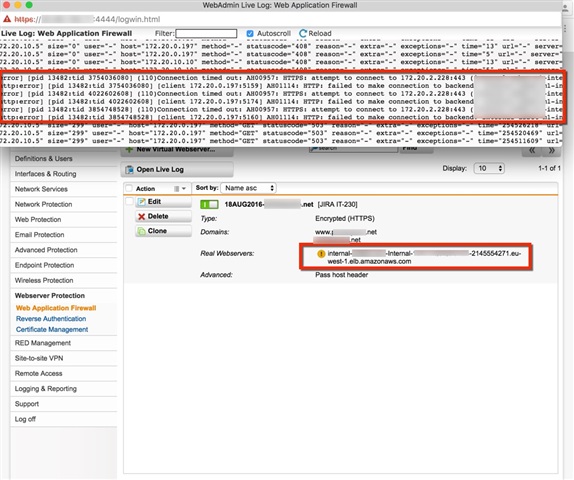The image size is (574, 480).
Task: Check the select-all Action checkbox
Action: [129, 188]
